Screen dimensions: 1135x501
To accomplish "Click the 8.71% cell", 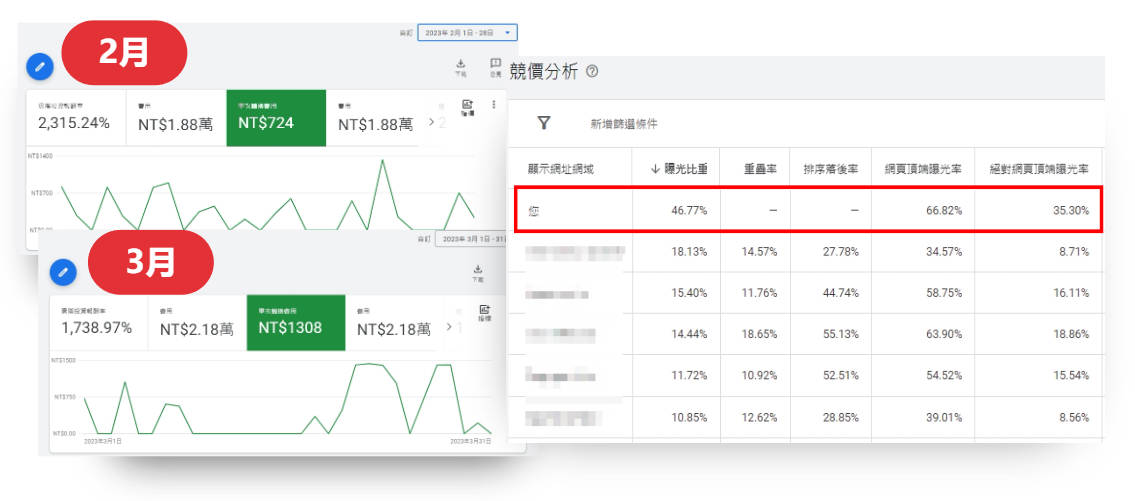I will pos(1073,251).
